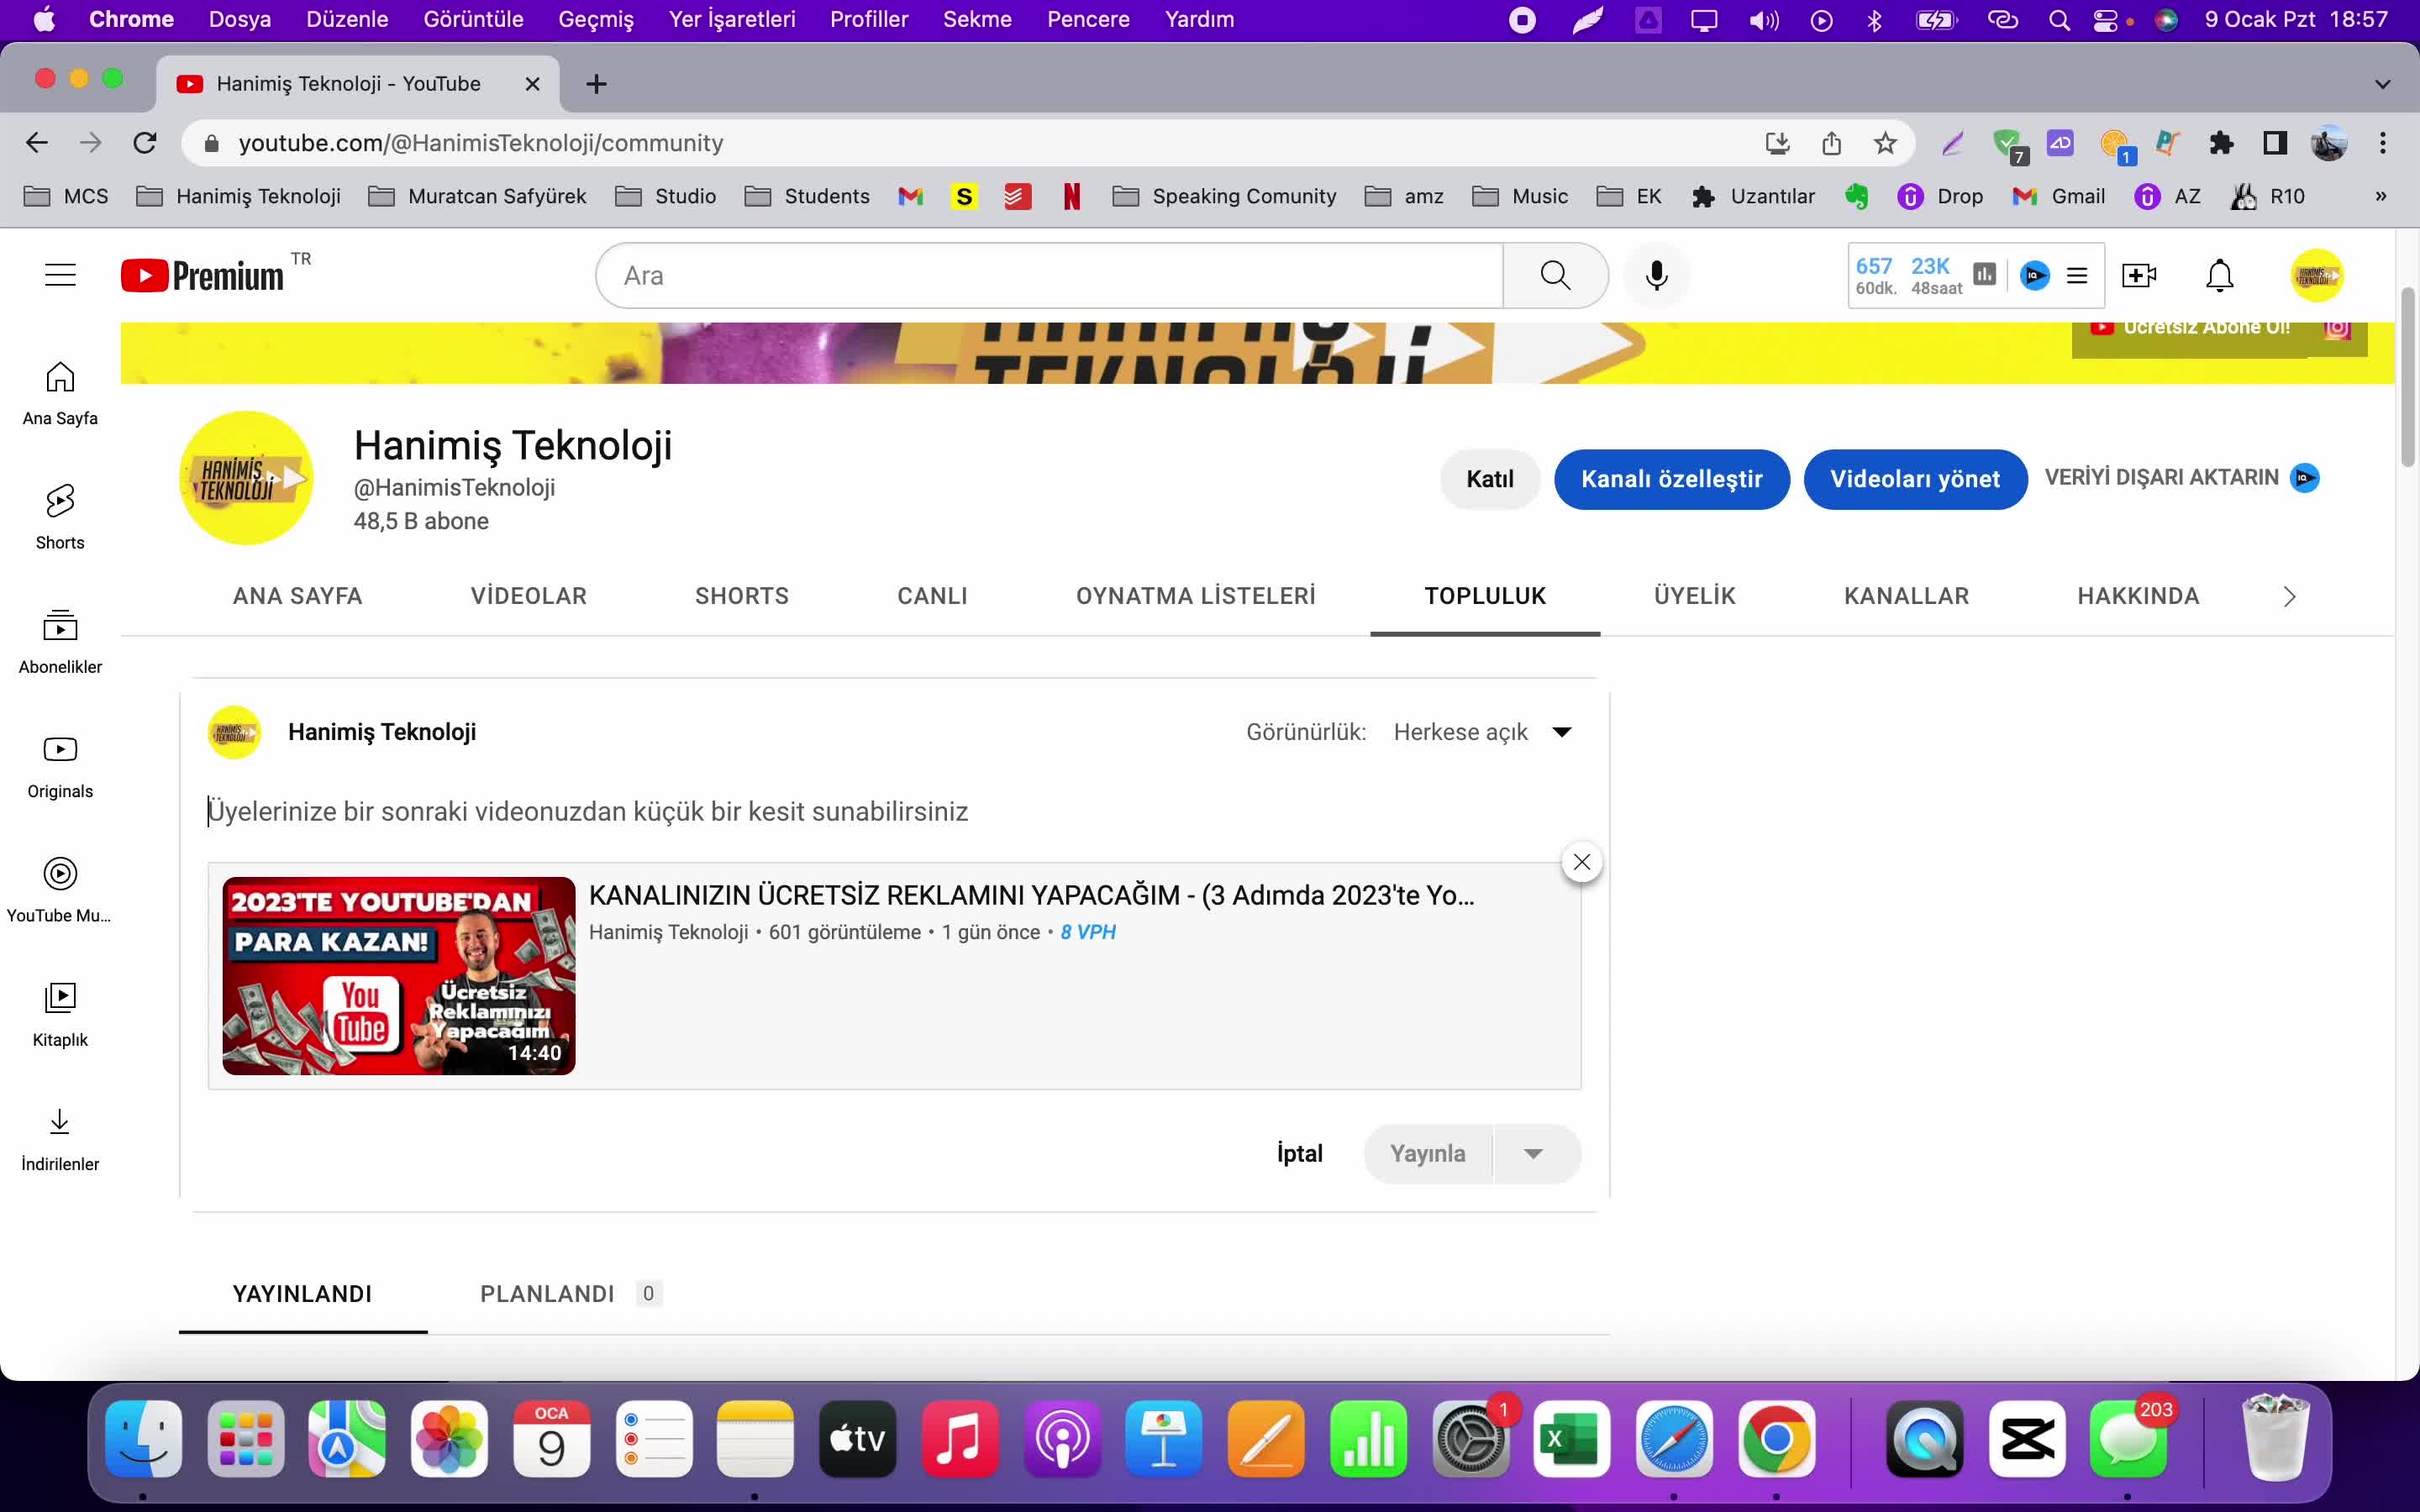
Task: Open Messages app in the Dock
Action: coord(2128,1440)
